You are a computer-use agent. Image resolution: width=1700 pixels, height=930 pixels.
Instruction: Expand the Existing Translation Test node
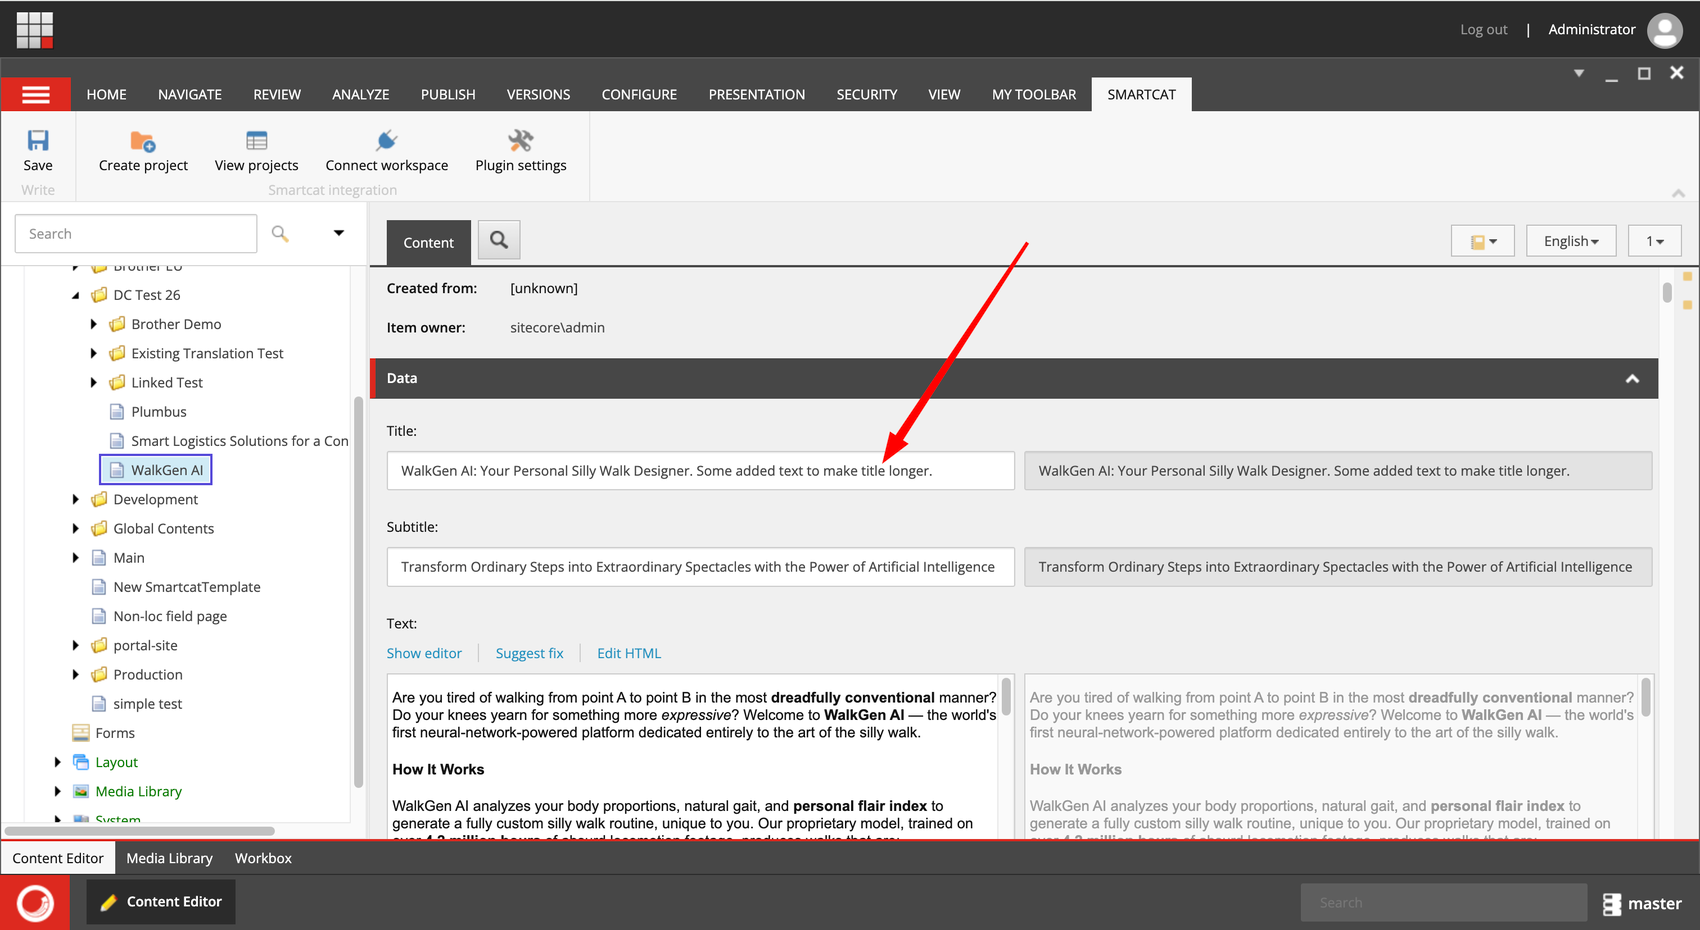tap(94, 353)
